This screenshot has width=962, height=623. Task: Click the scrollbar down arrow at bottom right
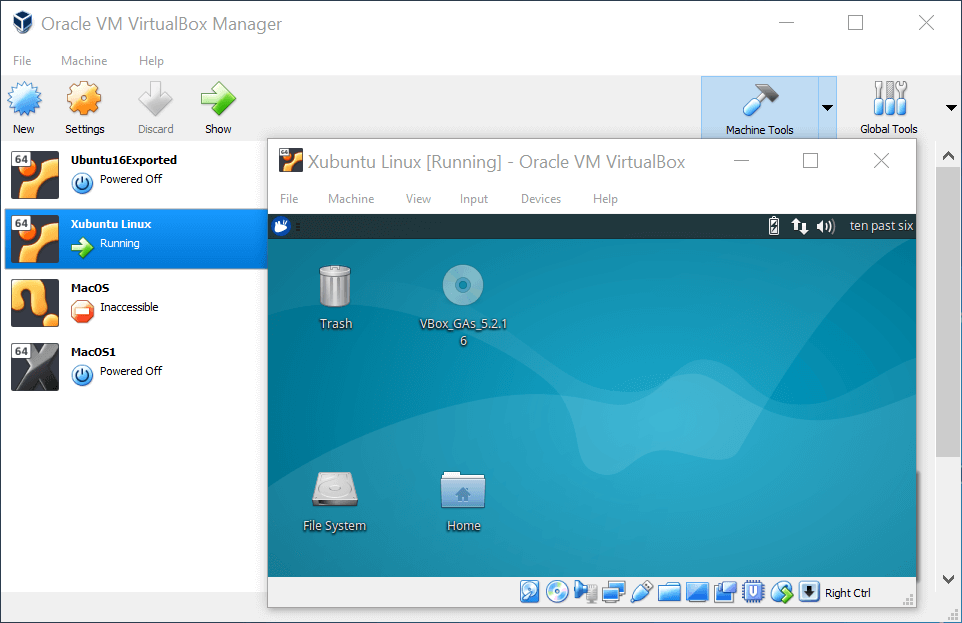pos(949,579)
